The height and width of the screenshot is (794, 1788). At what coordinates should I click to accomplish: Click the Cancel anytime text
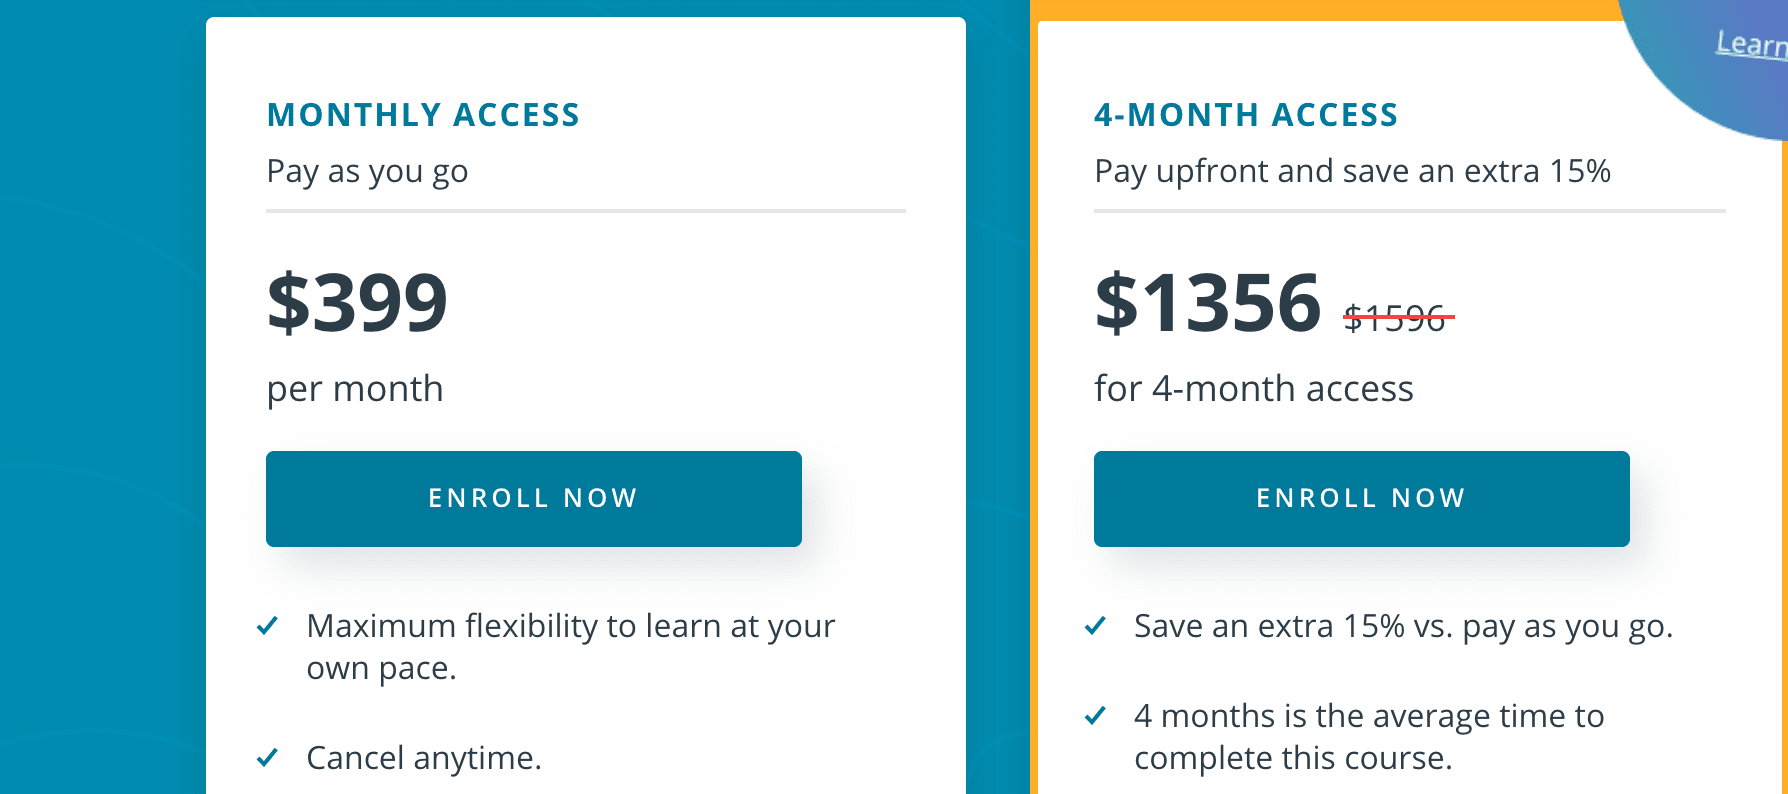click(x=424, y=758)
